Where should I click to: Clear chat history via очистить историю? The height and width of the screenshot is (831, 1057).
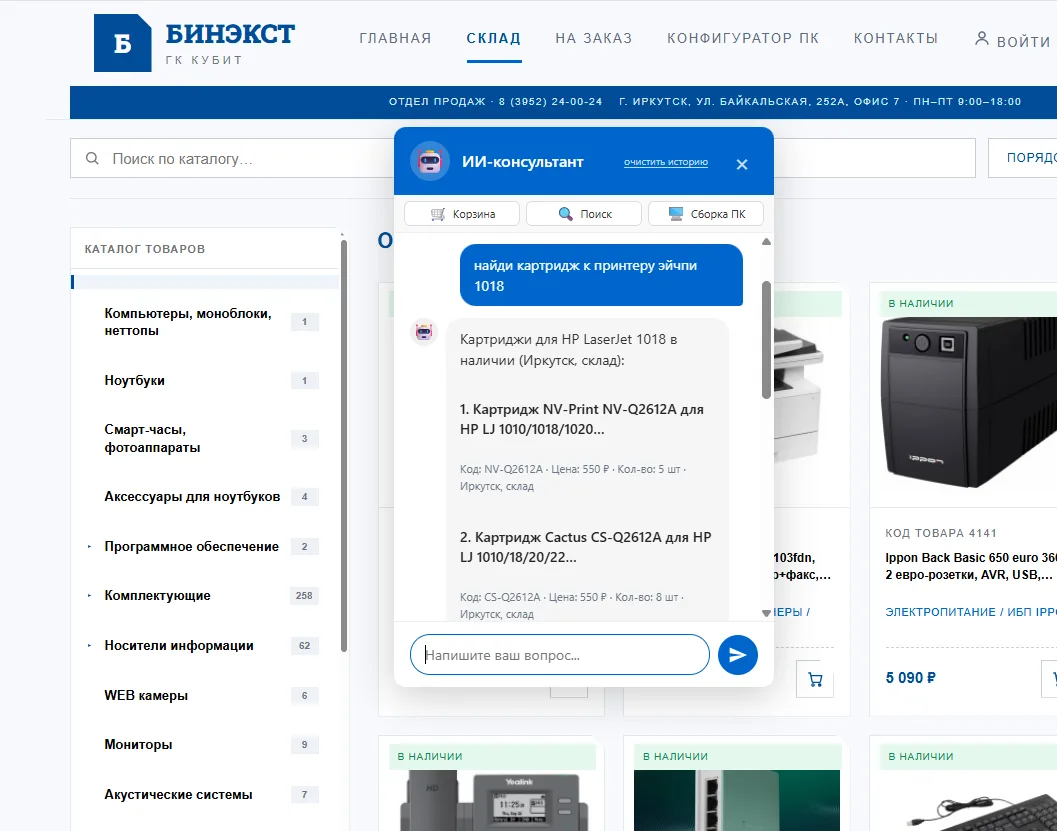pos(665,162)
